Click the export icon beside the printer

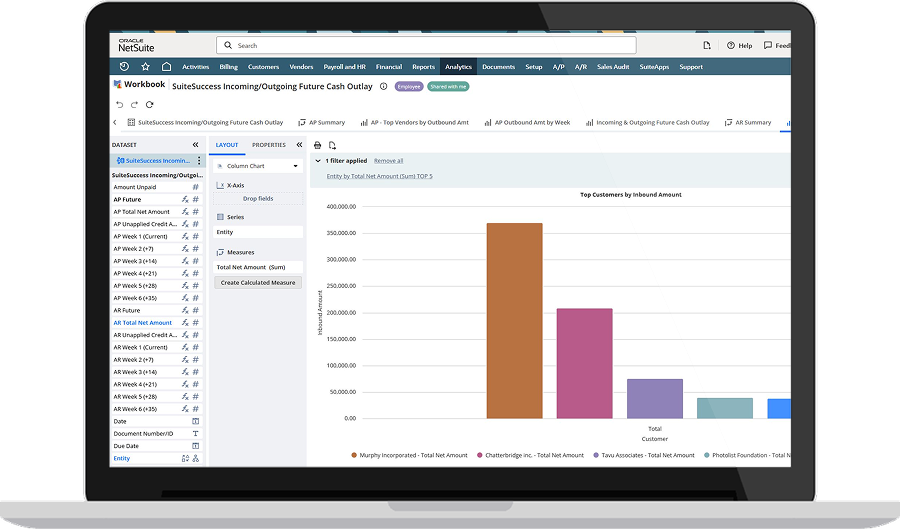click(332, 145)
